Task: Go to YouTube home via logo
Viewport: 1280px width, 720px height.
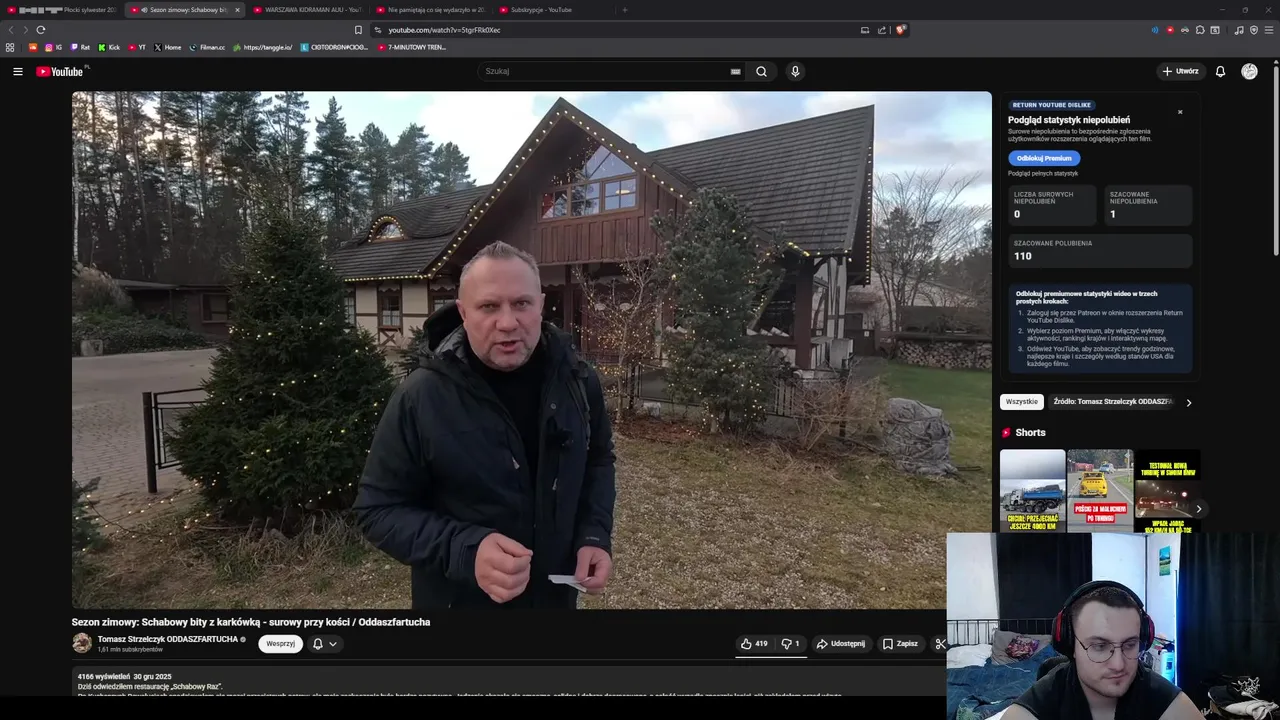Action: pyautogui.click(x=62, y=71)
